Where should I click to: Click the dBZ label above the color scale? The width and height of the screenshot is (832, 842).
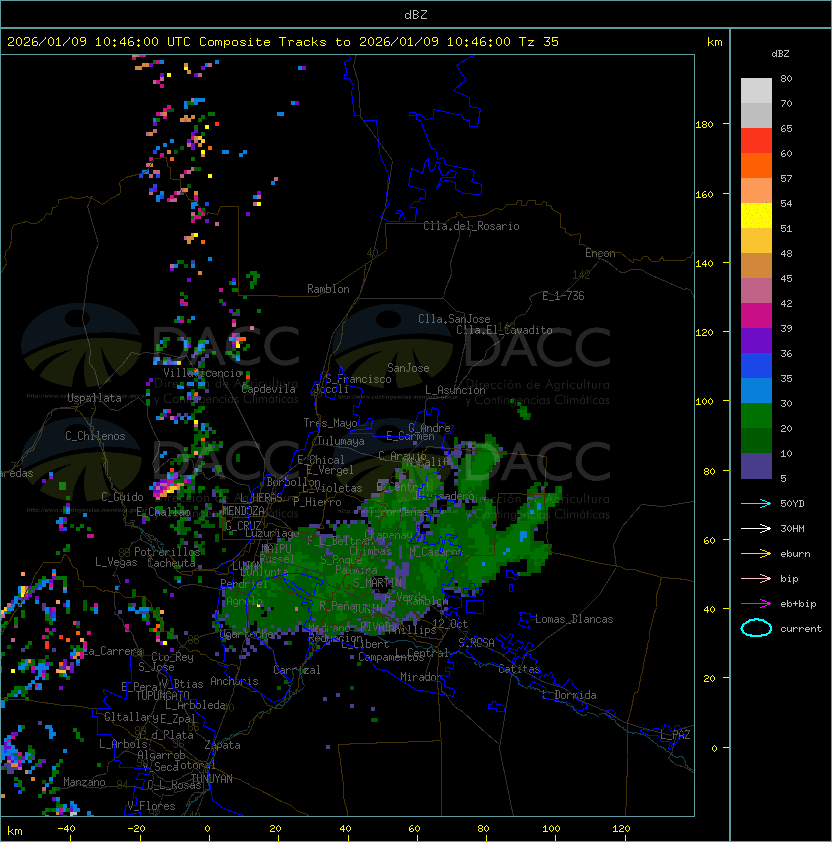click(x=780, y=54)
